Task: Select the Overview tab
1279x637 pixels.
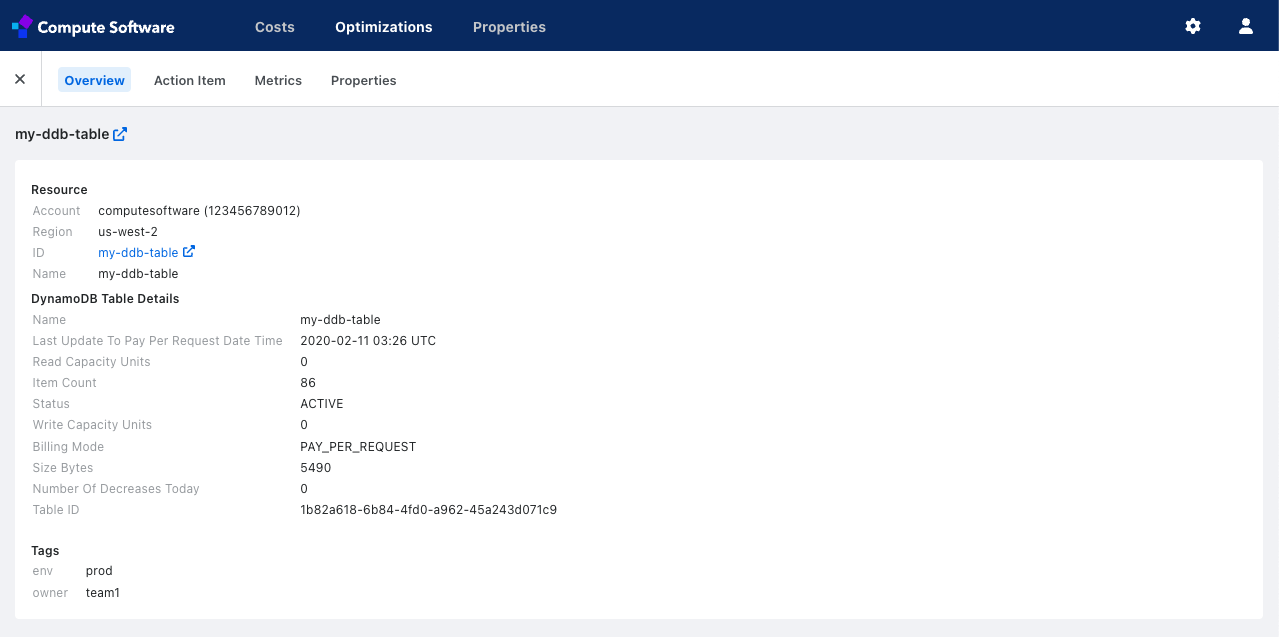Action: tap(95, 80)
